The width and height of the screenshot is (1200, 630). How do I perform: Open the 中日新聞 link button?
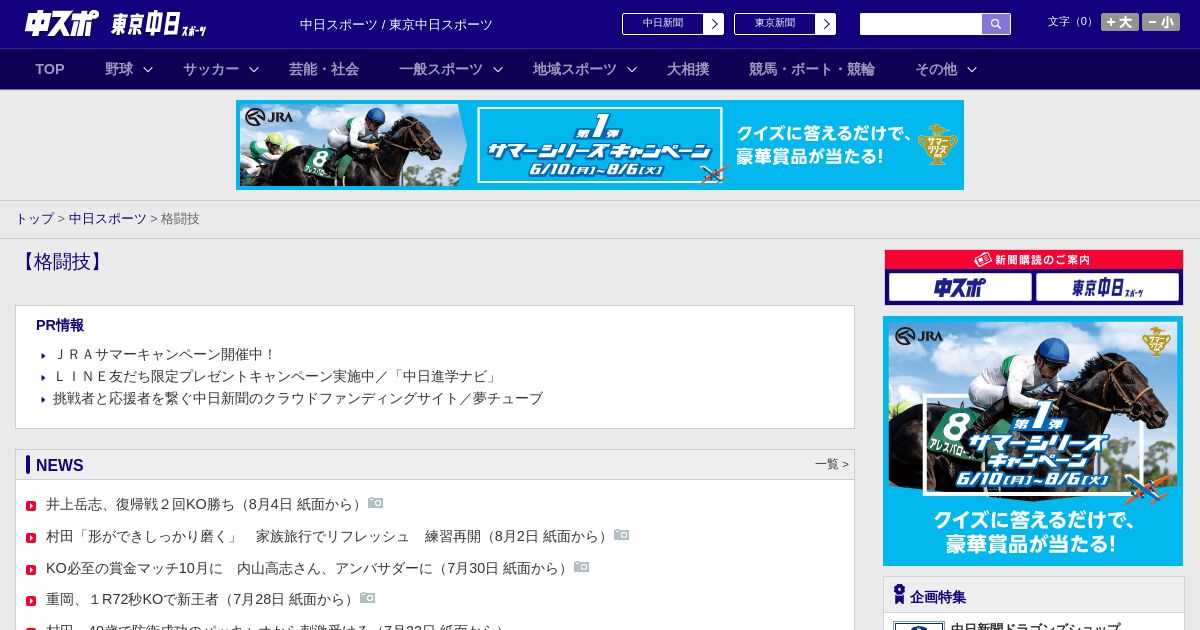point(673,24)
